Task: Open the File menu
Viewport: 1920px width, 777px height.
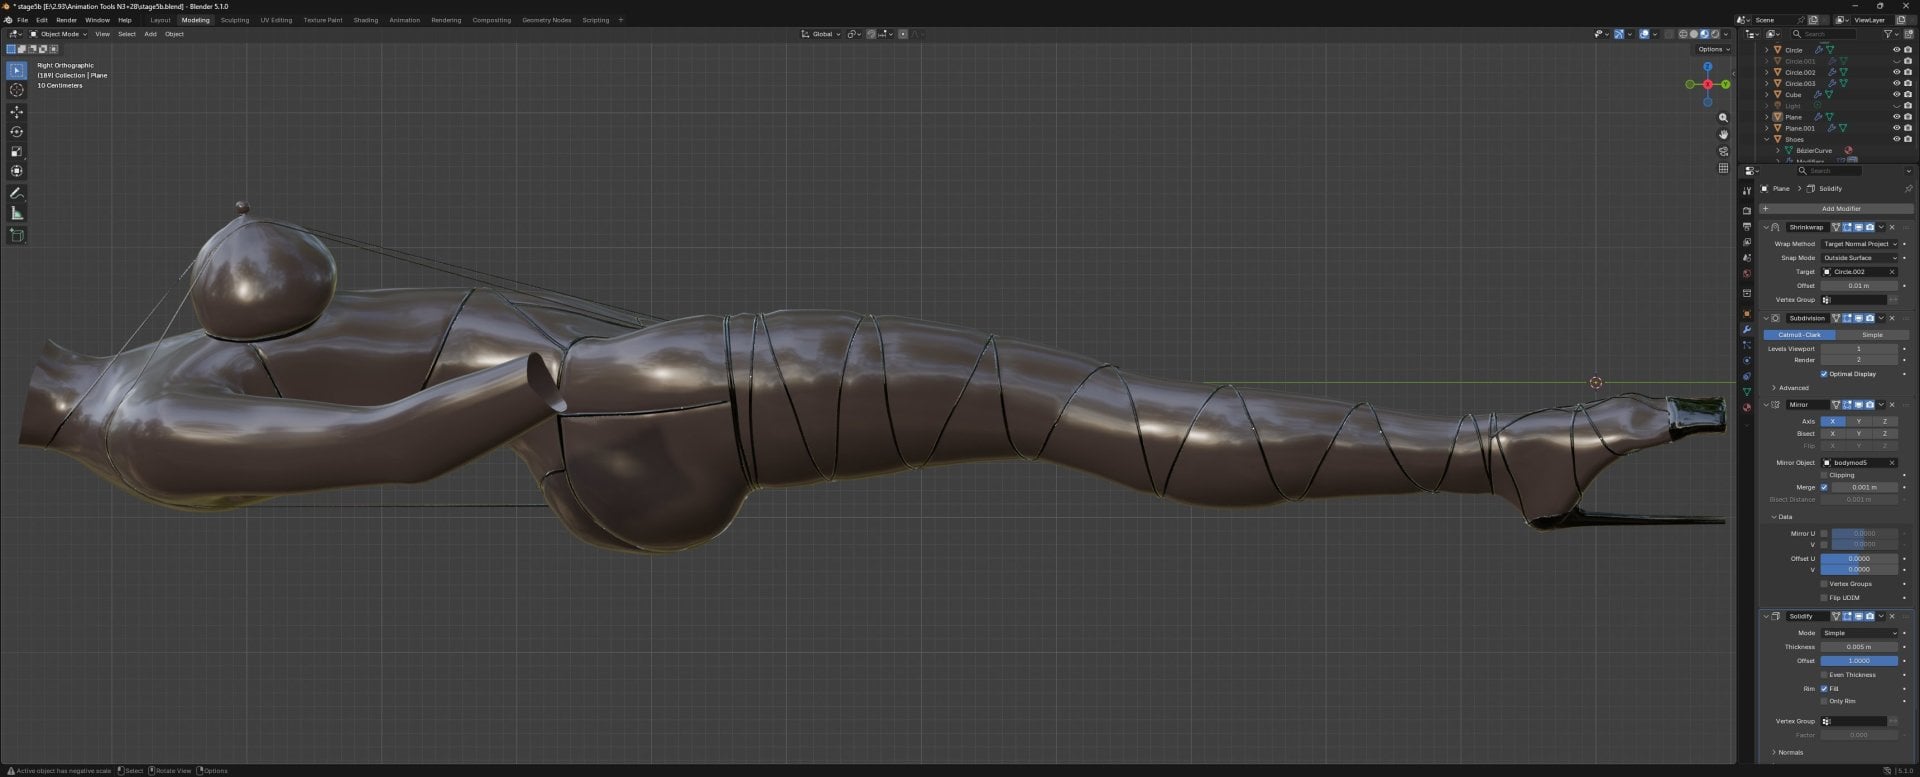Action: pyautogui.click(x=22, y=20)
